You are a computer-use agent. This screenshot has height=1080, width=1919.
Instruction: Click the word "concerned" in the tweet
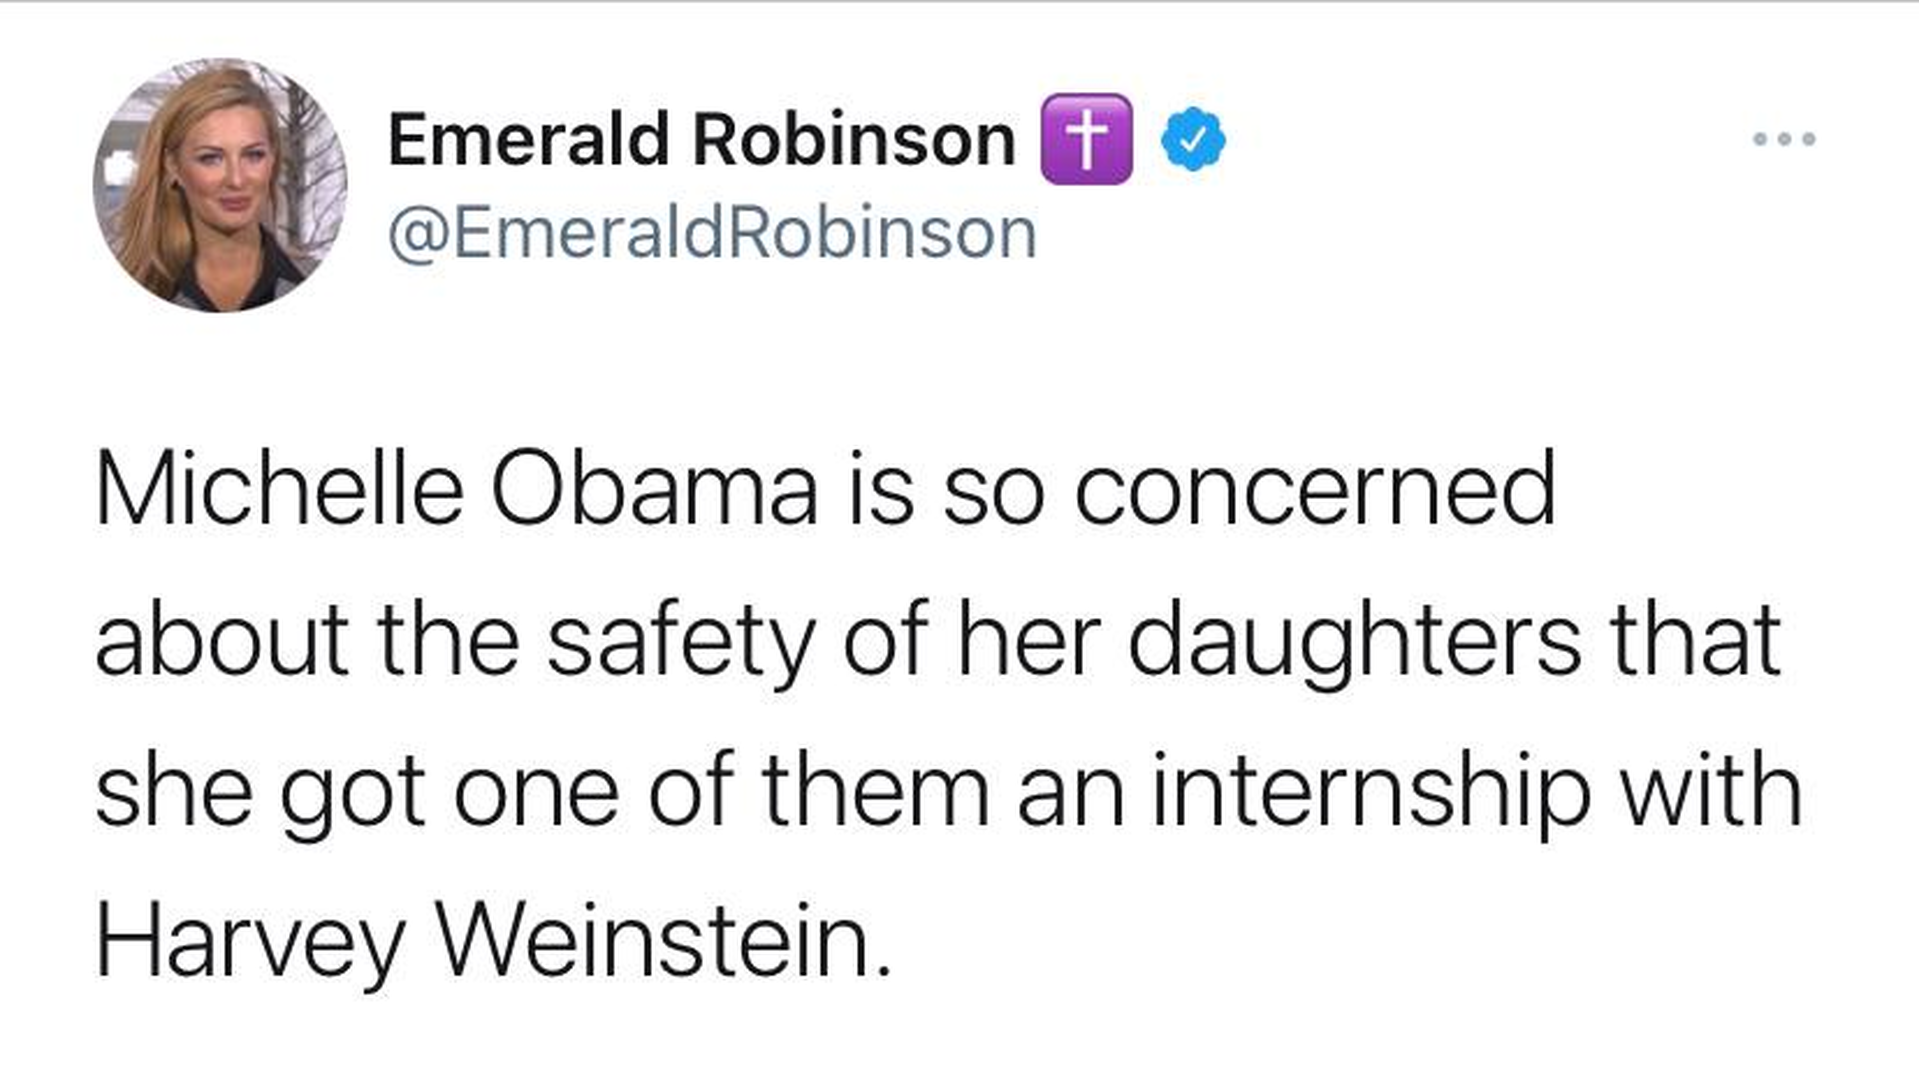[x=1315, y=490]
